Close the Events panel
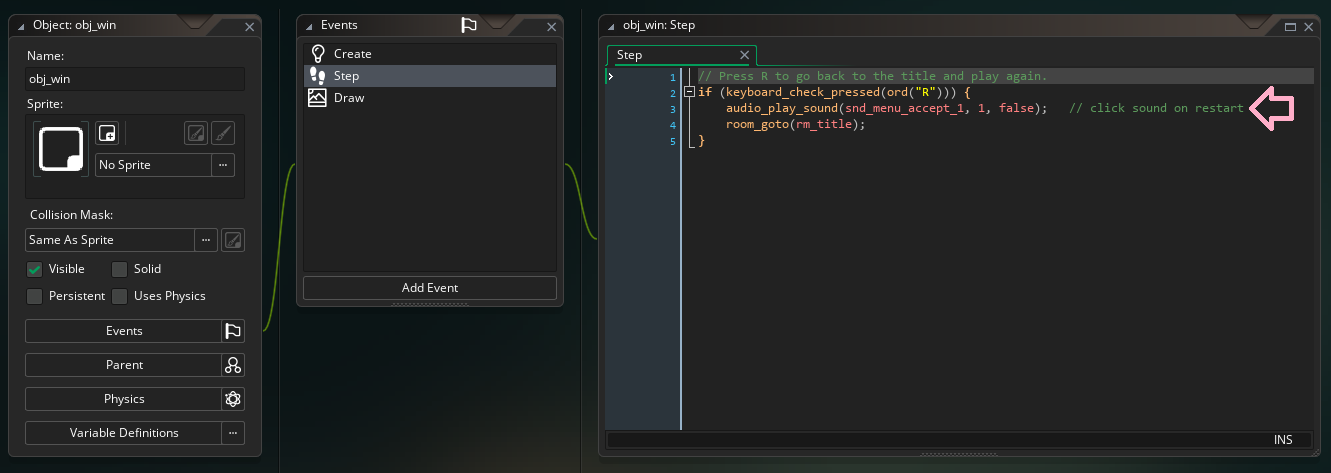This screenshot has width=1331, height=473. click(551, 27)
